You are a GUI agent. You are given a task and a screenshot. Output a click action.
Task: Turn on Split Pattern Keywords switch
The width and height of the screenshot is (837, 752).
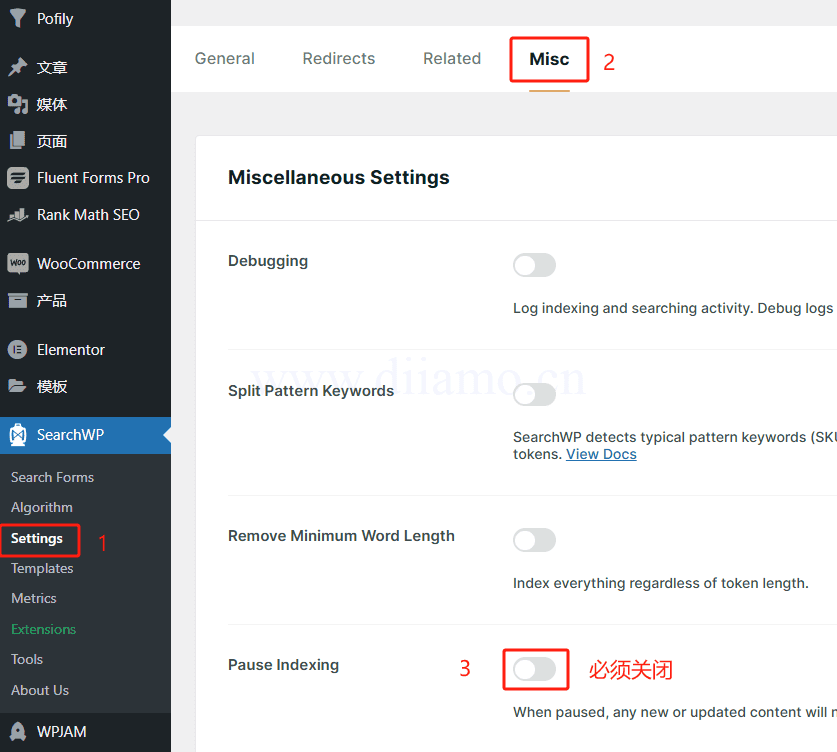tap(534, 394)
